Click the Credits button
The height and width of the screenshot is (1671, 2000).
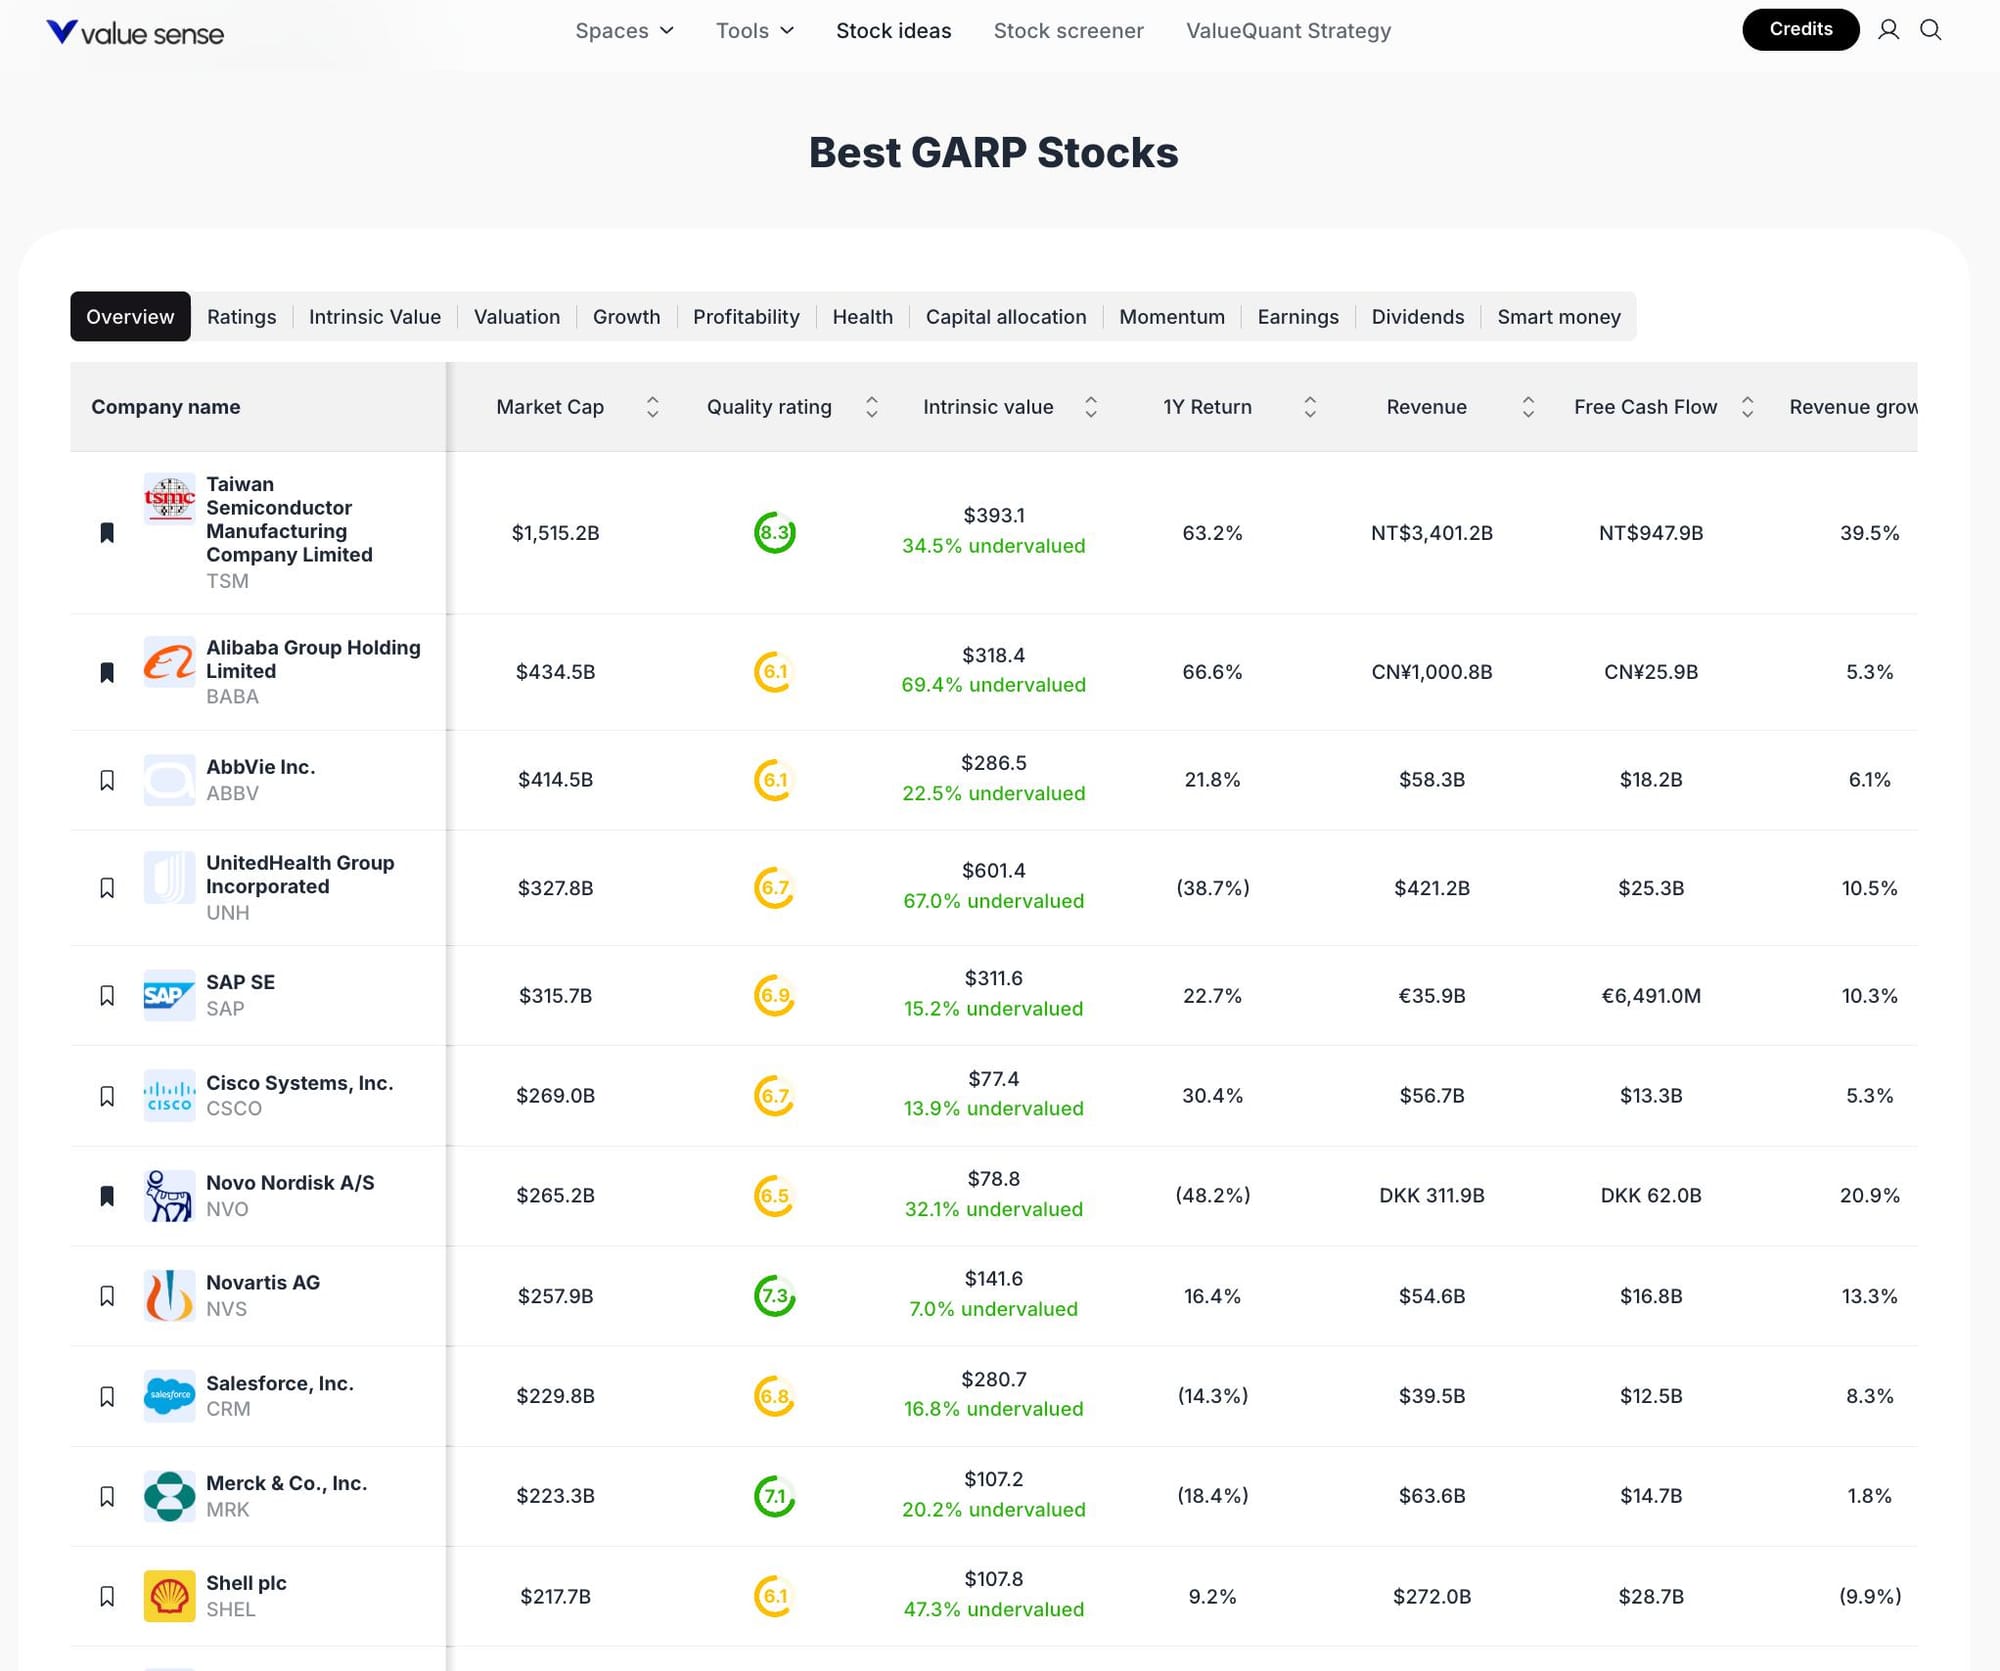pyautogui.click(x=1800, y=29)
